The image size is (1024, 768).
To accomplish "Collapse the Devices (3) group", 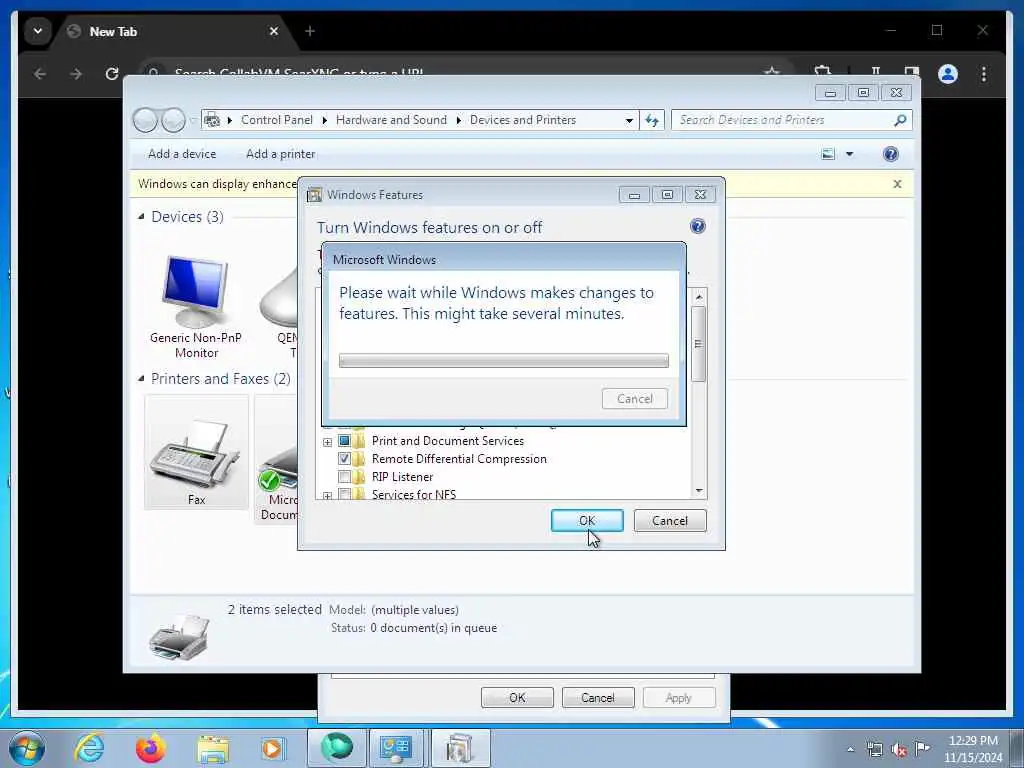I will tap(141, 216).
